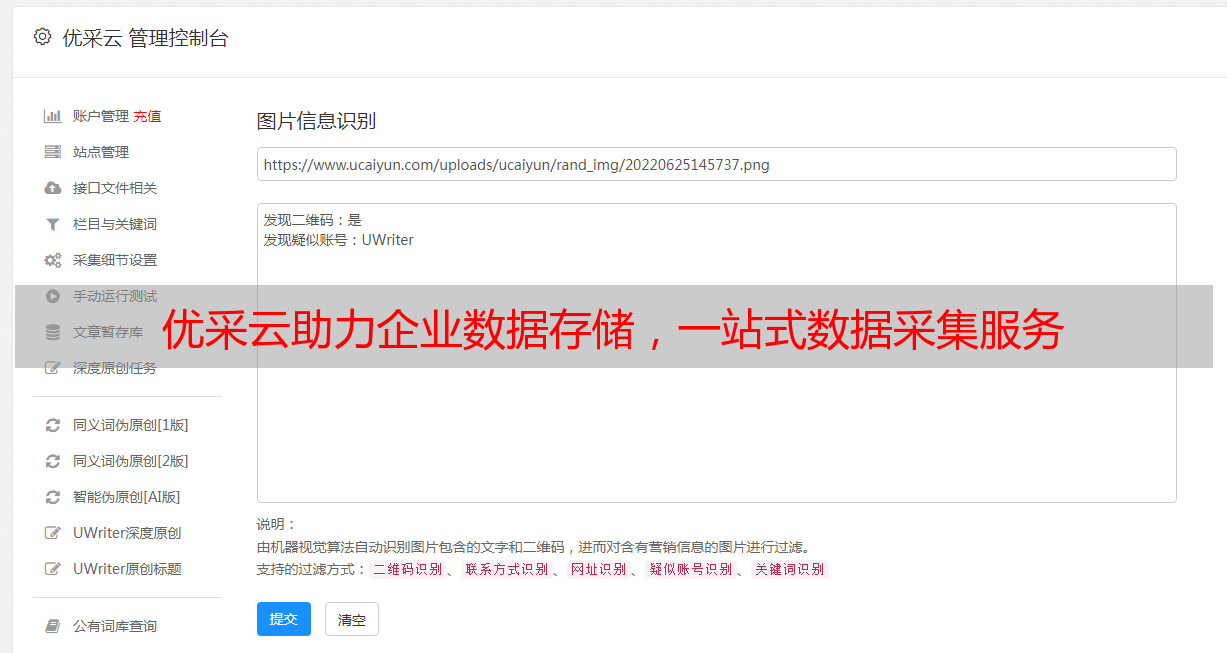Click the book icon for 公有词库查询
This screenshot has height=653, width=1227.
pyautogui.click(x=53, y=626)
